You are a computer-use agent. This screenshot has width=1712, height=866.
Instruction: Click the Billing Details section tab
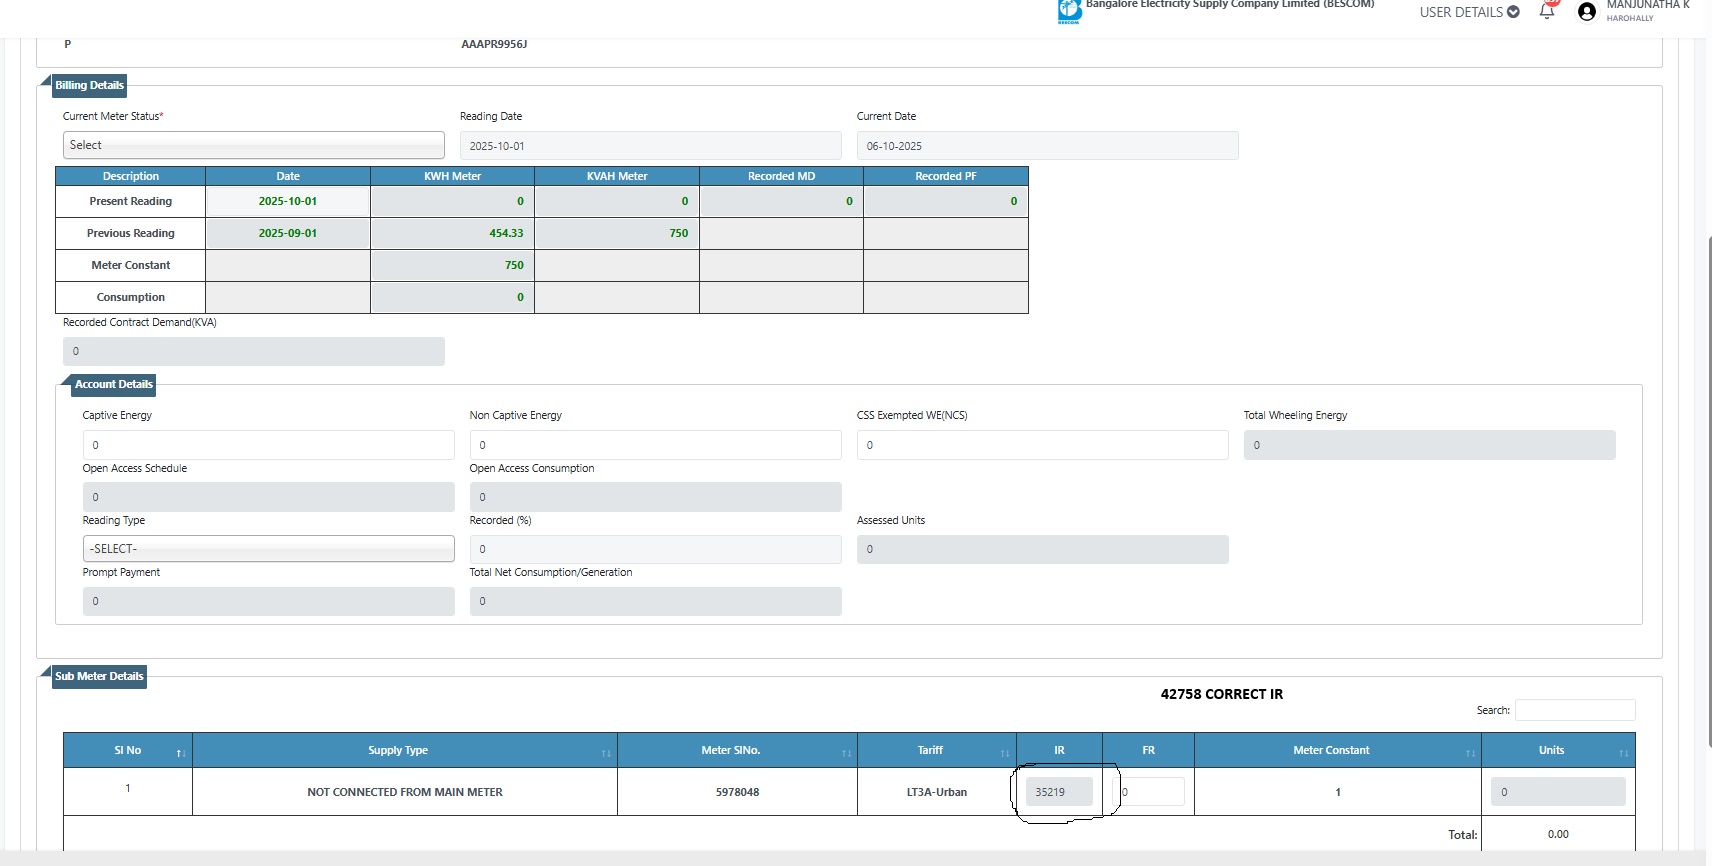coord(89,86)
